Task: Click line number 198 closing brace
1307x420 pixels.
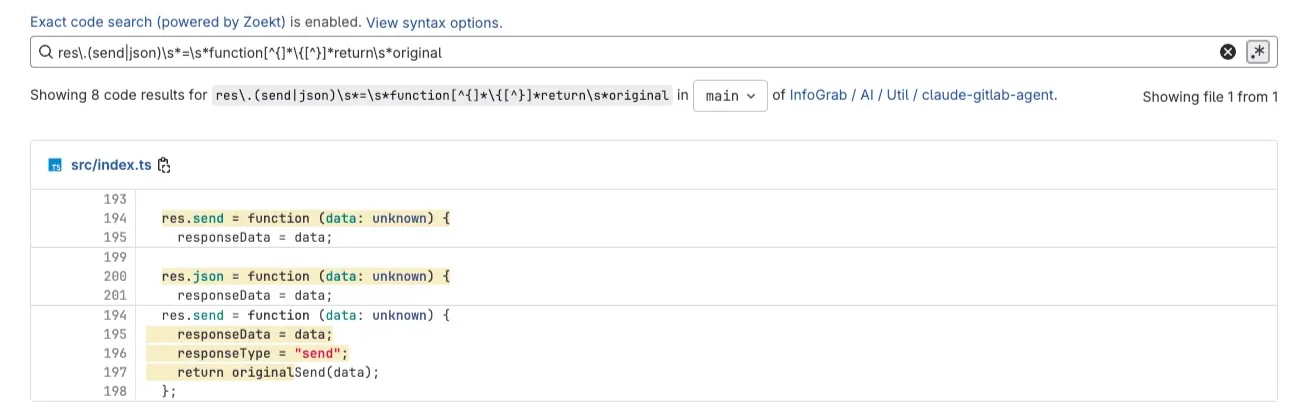Action: (115, 391)
